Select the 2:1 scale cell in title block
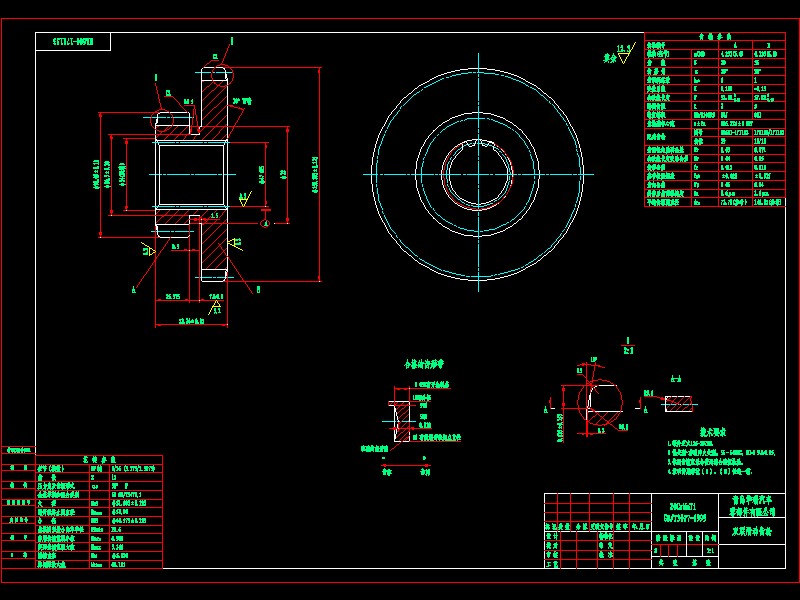 click(711, 551)
